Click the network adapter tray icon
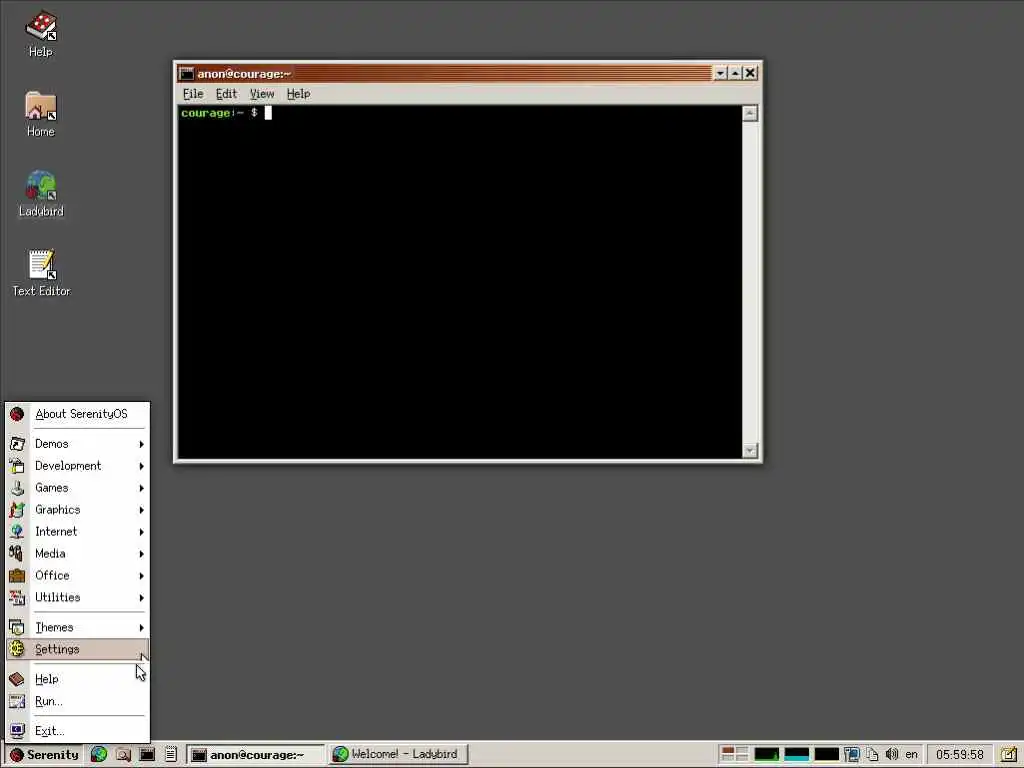The width and height of the screenshot is (1024, 768). click(x=852, y=754)
